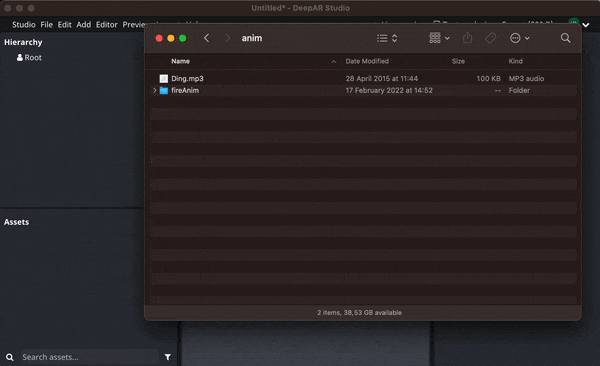
Task: Click the Finder search magnifier icon
Action: (x=565, y=38)
